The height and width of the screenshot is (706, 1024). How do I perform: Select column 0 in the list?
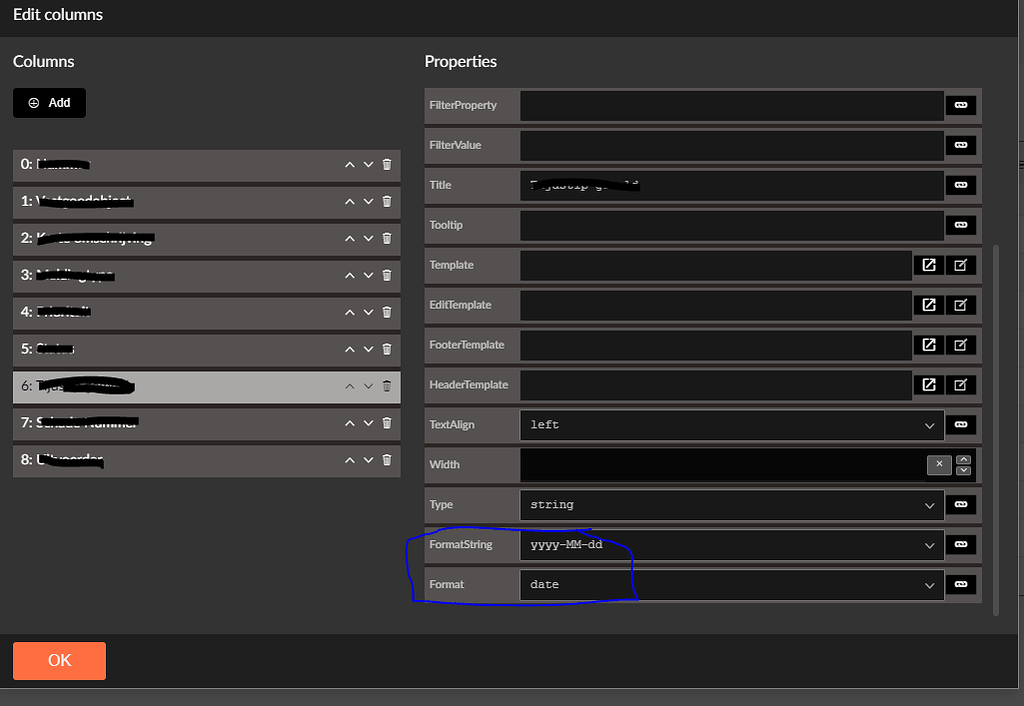(x=206, y=165)
